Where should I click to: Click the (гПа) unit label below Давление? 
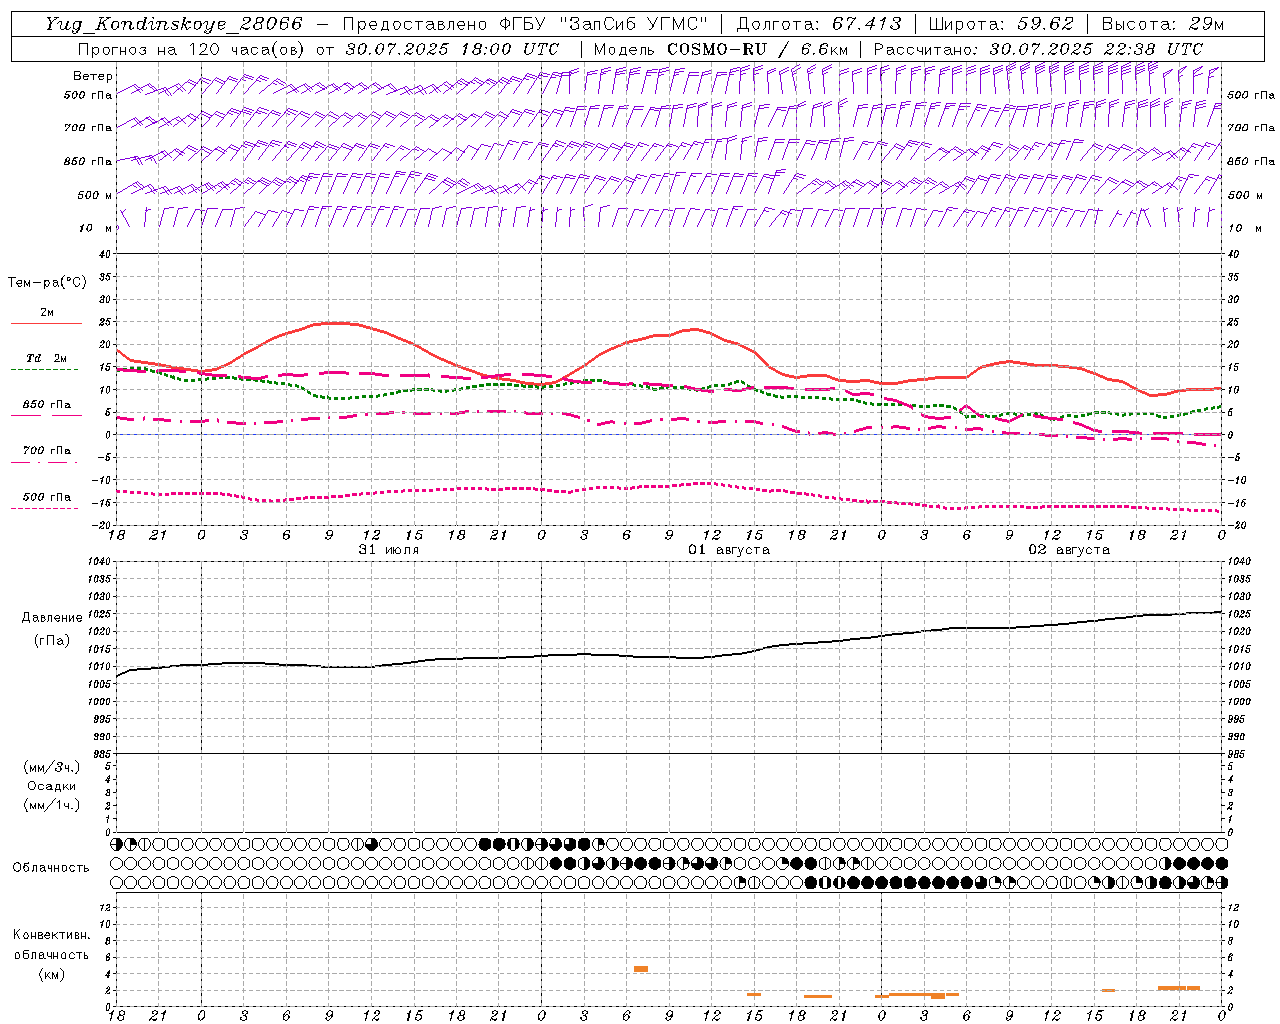[x=52, y=640]
